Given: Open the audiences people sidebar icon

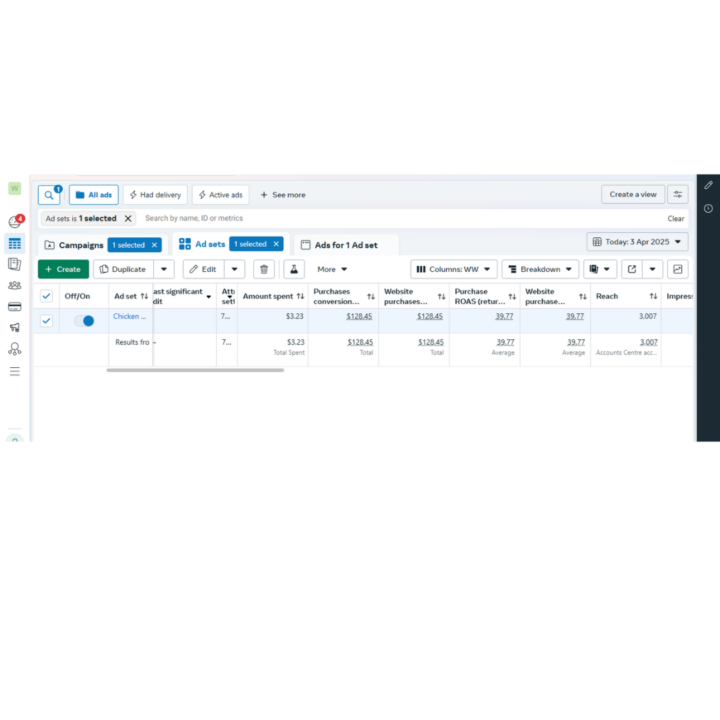Looking at the screenshot, I should (15, 286).
